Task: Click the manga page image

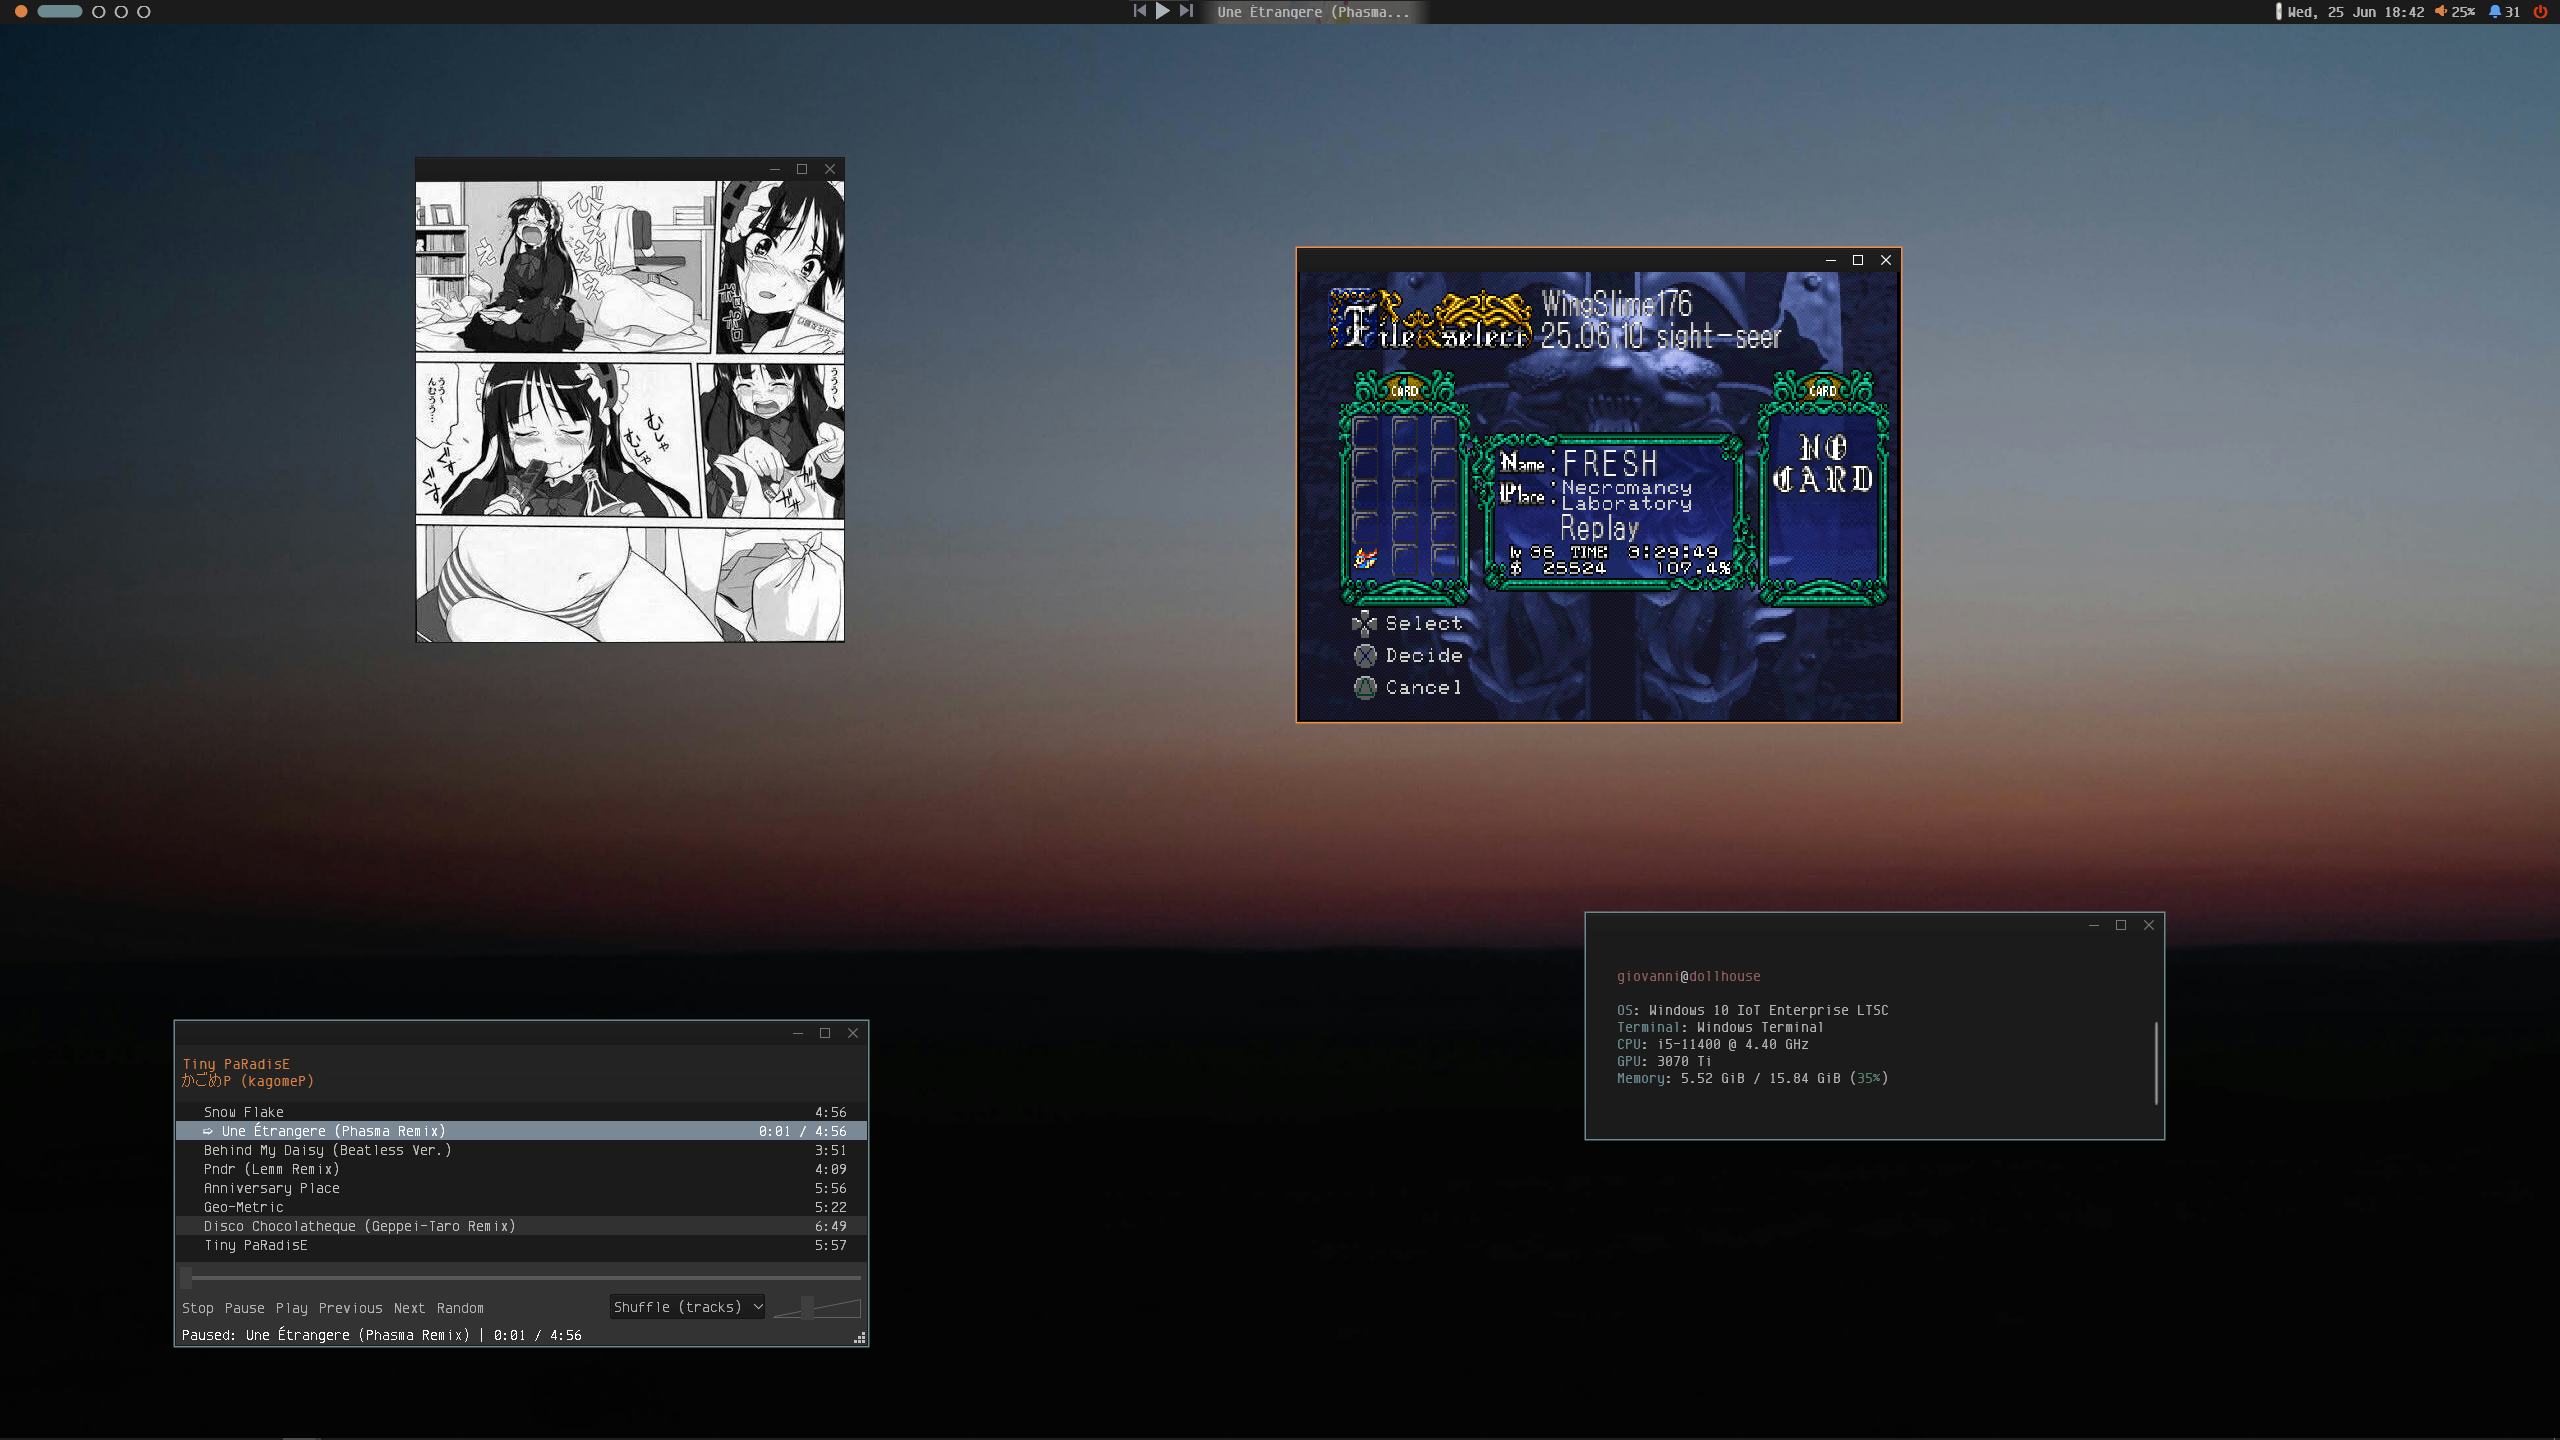Action: pos(630,411)
